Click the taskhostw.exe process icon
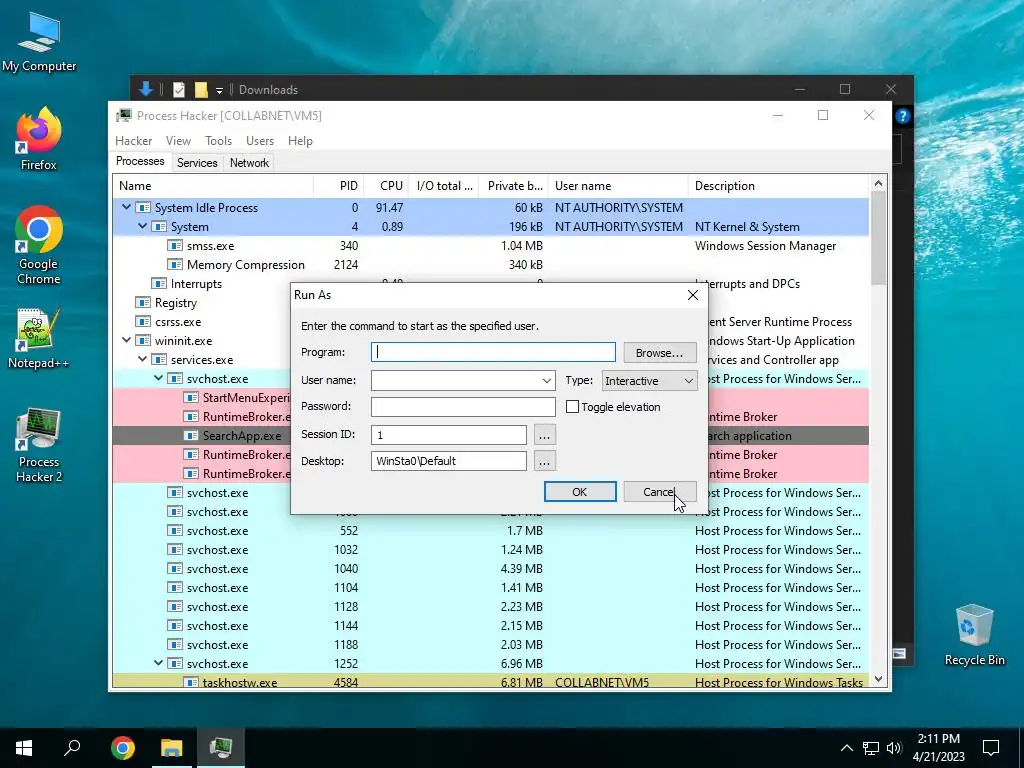The width and height of the screenshot is (1024, 768). (x=191, y=682)
